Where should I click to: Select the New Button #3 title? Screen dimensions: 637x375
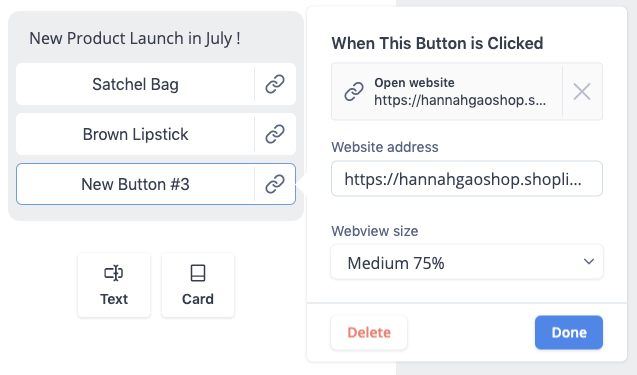tap(135, 184)
